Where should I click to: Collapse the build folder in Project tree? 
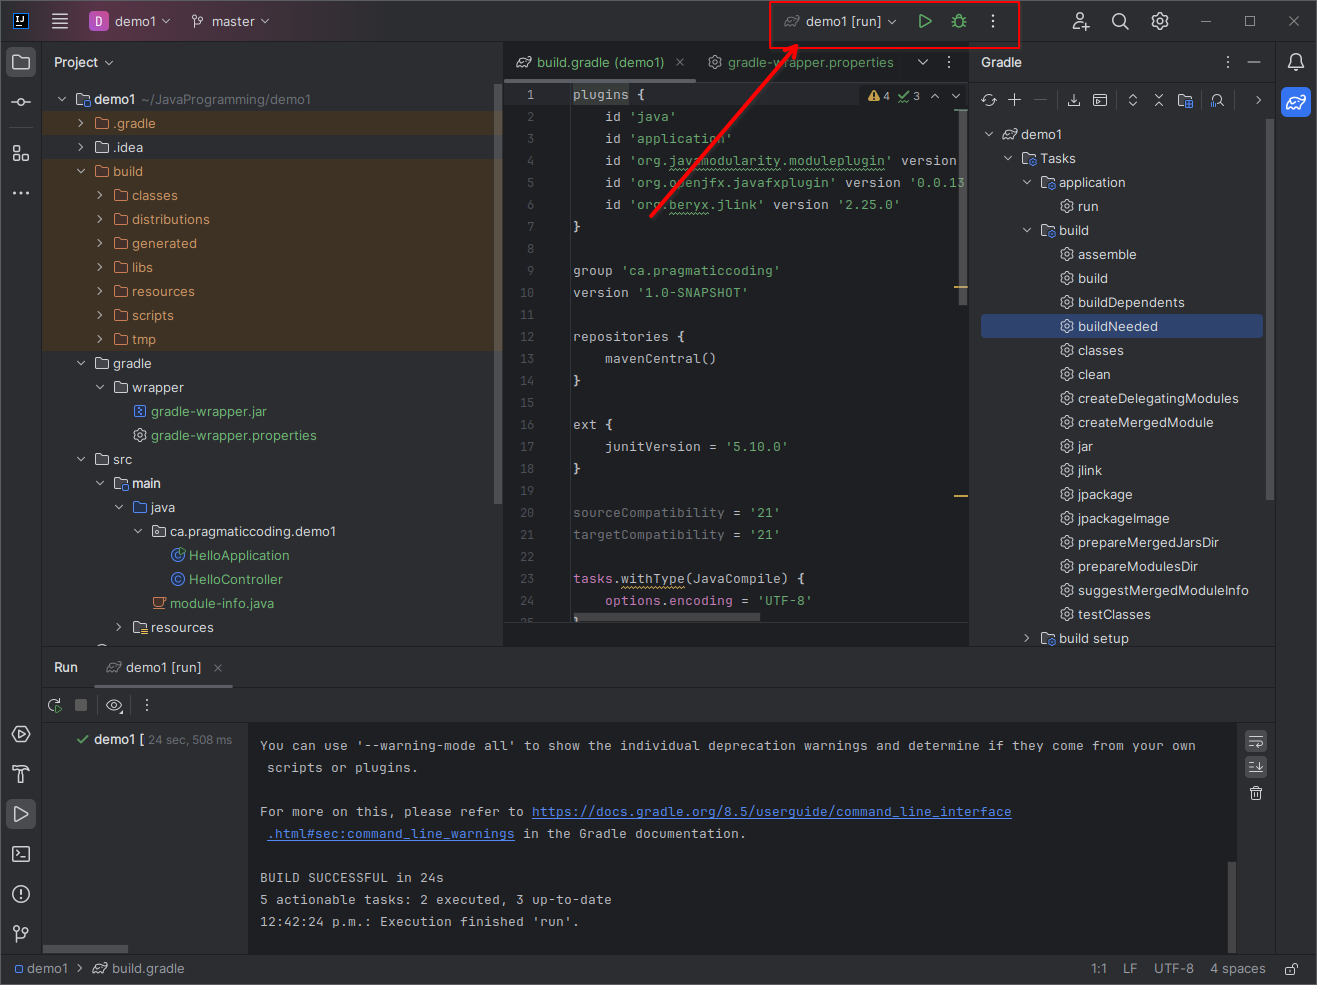[x=81, y=172]
